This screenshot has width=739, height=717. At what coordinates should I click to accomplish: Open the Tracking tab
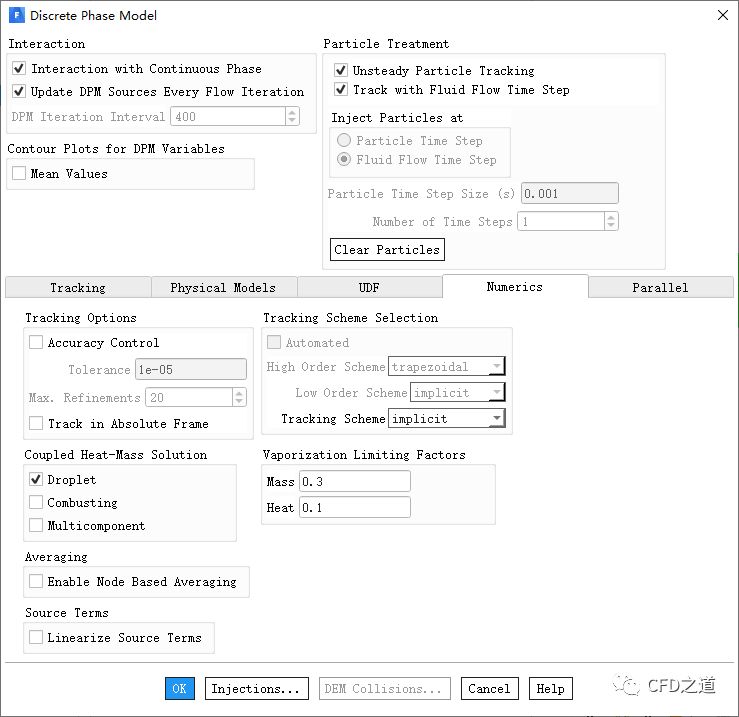click(77, 288)
